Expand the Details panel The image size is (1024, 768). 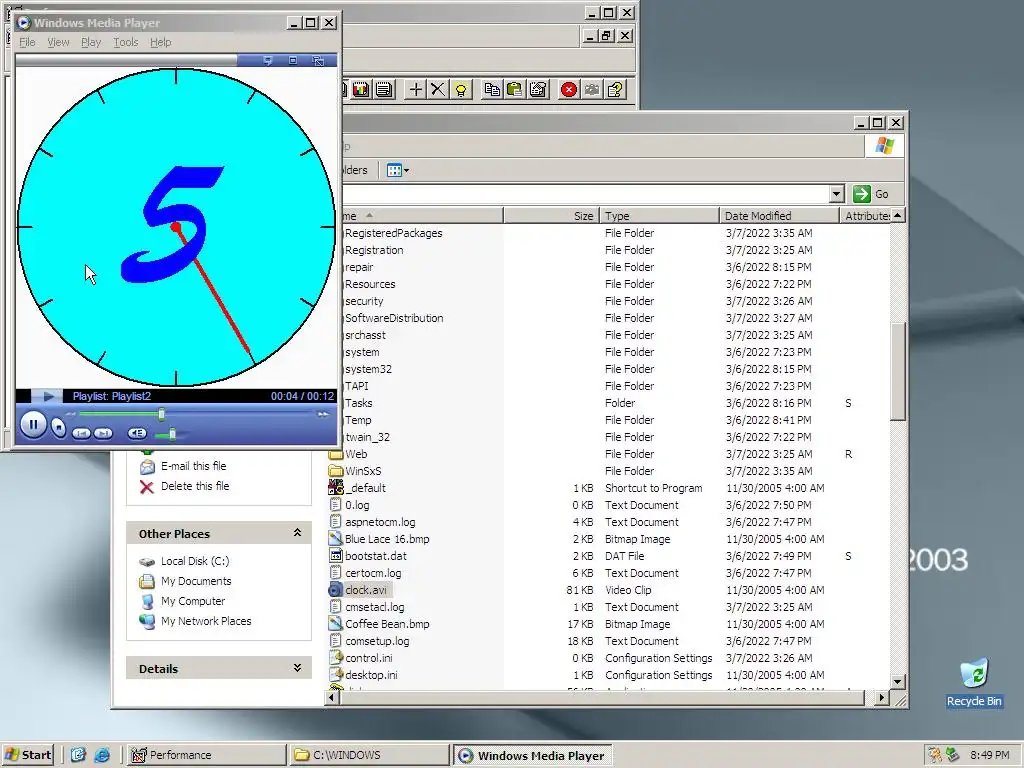click(x=297, y=667)
